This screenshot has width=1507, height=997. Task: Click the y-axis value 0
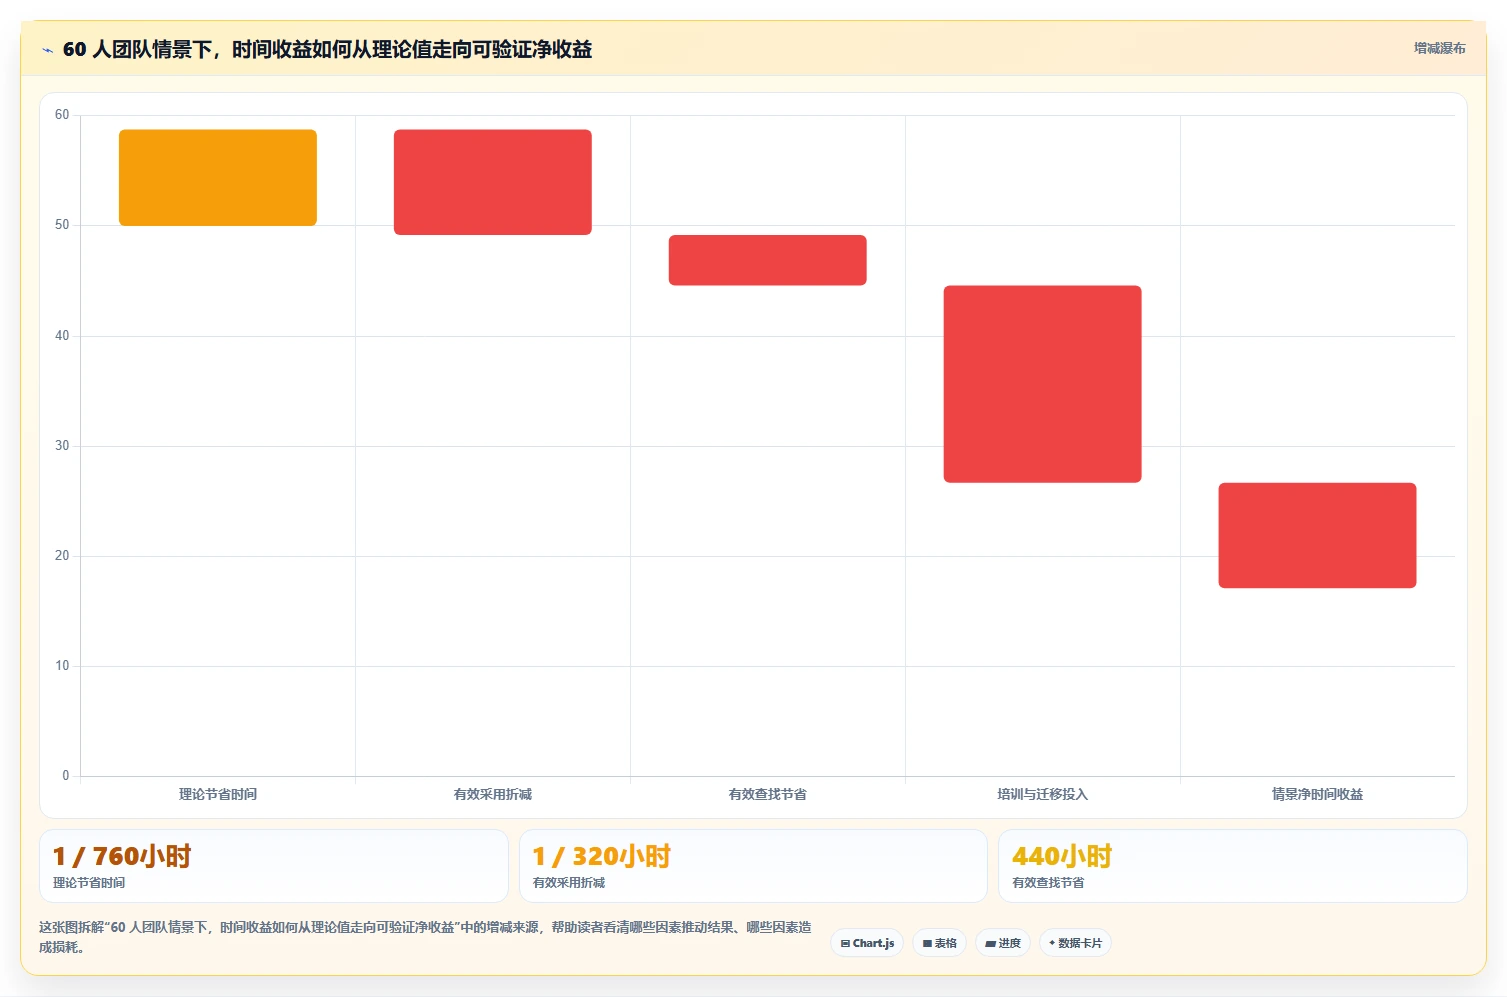pos(66,776)
